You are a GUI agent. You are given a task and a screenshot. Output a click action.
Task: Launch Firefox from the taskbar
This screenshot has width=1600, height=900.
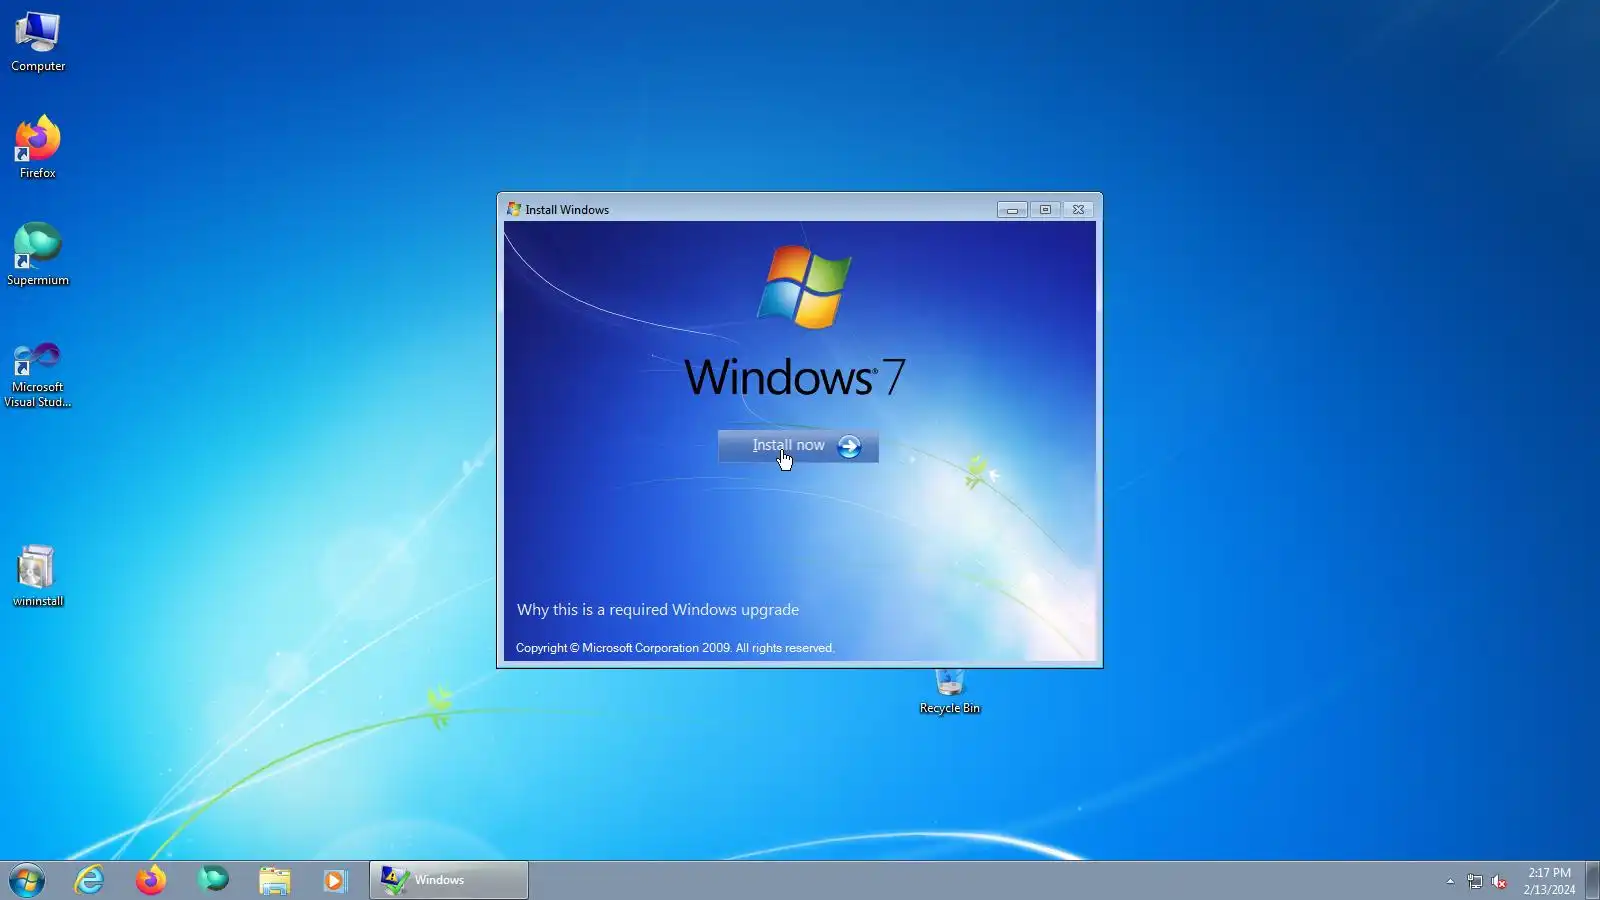pyautogui.click(x=151, y=880)
